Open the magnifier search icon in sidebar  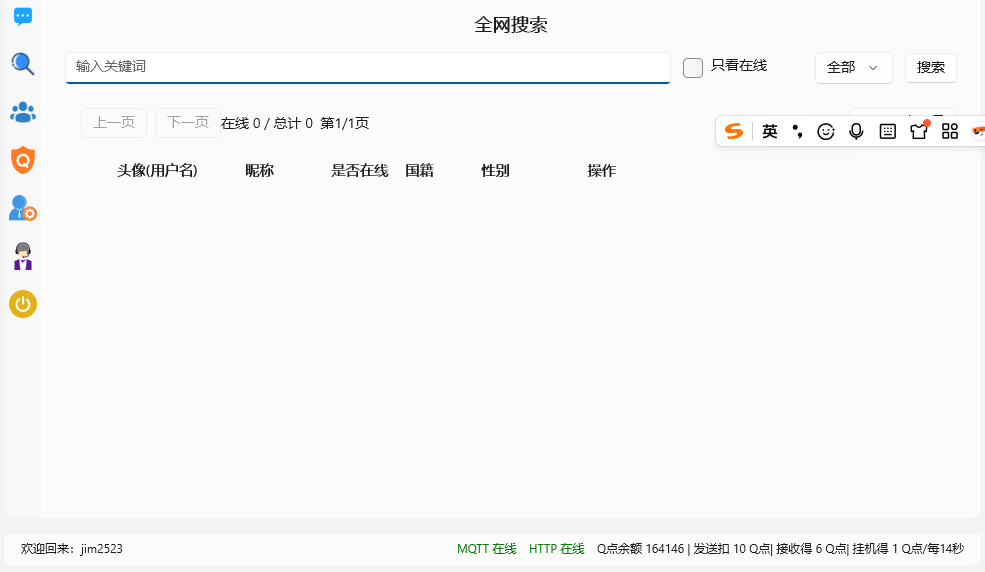coord(22,64)
